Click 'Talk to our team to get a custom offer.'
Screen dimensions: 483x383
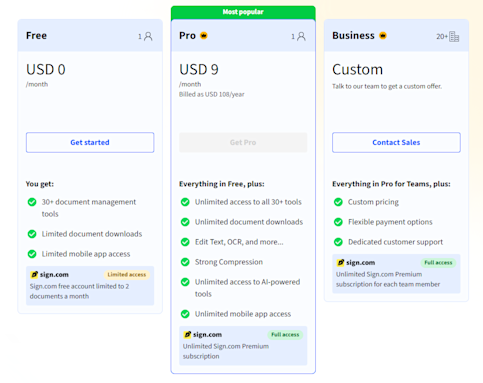coord(387,86)
